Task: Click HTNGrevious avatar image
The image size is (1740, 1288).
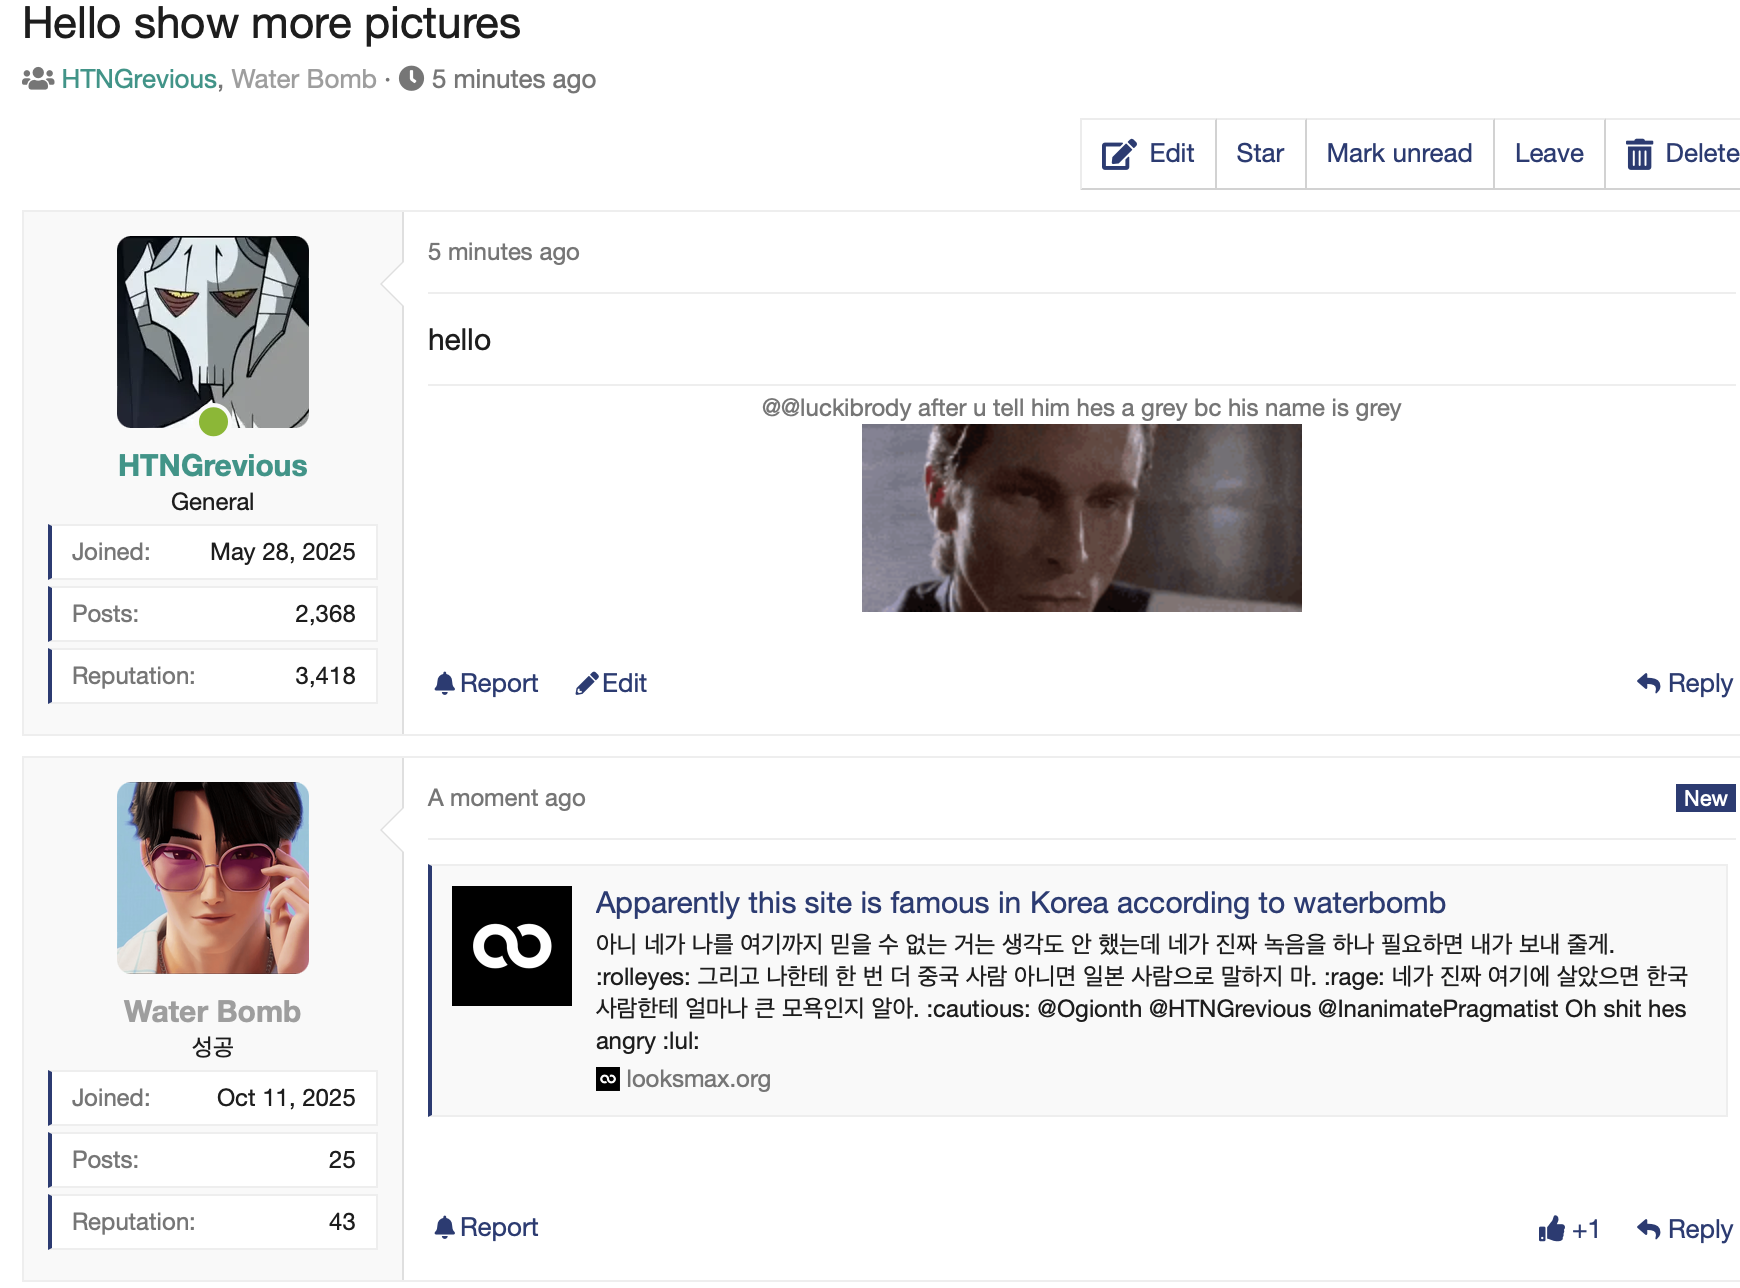Action: (213, 332)
